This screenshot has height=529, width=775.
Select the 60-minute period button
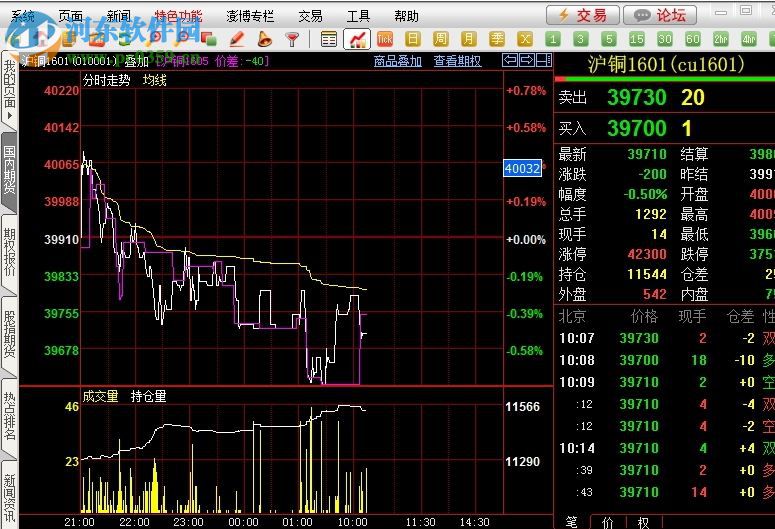click(x=693, y=39)
